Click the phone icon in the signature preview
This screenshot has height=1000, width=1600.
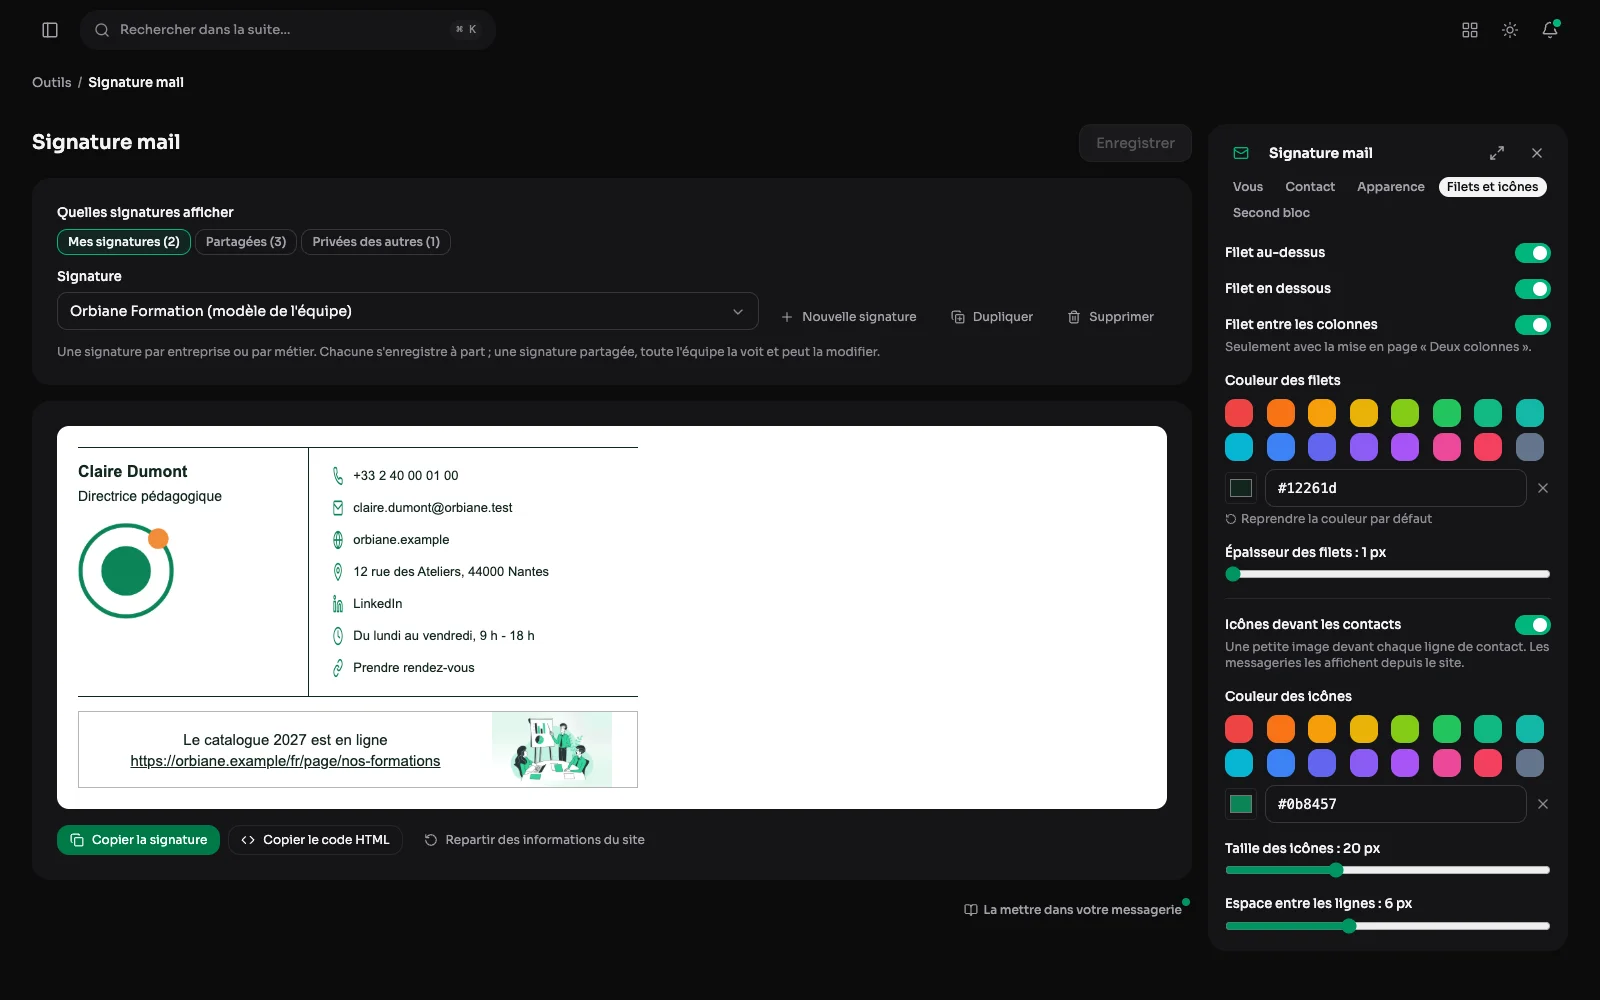pos(338,476)
